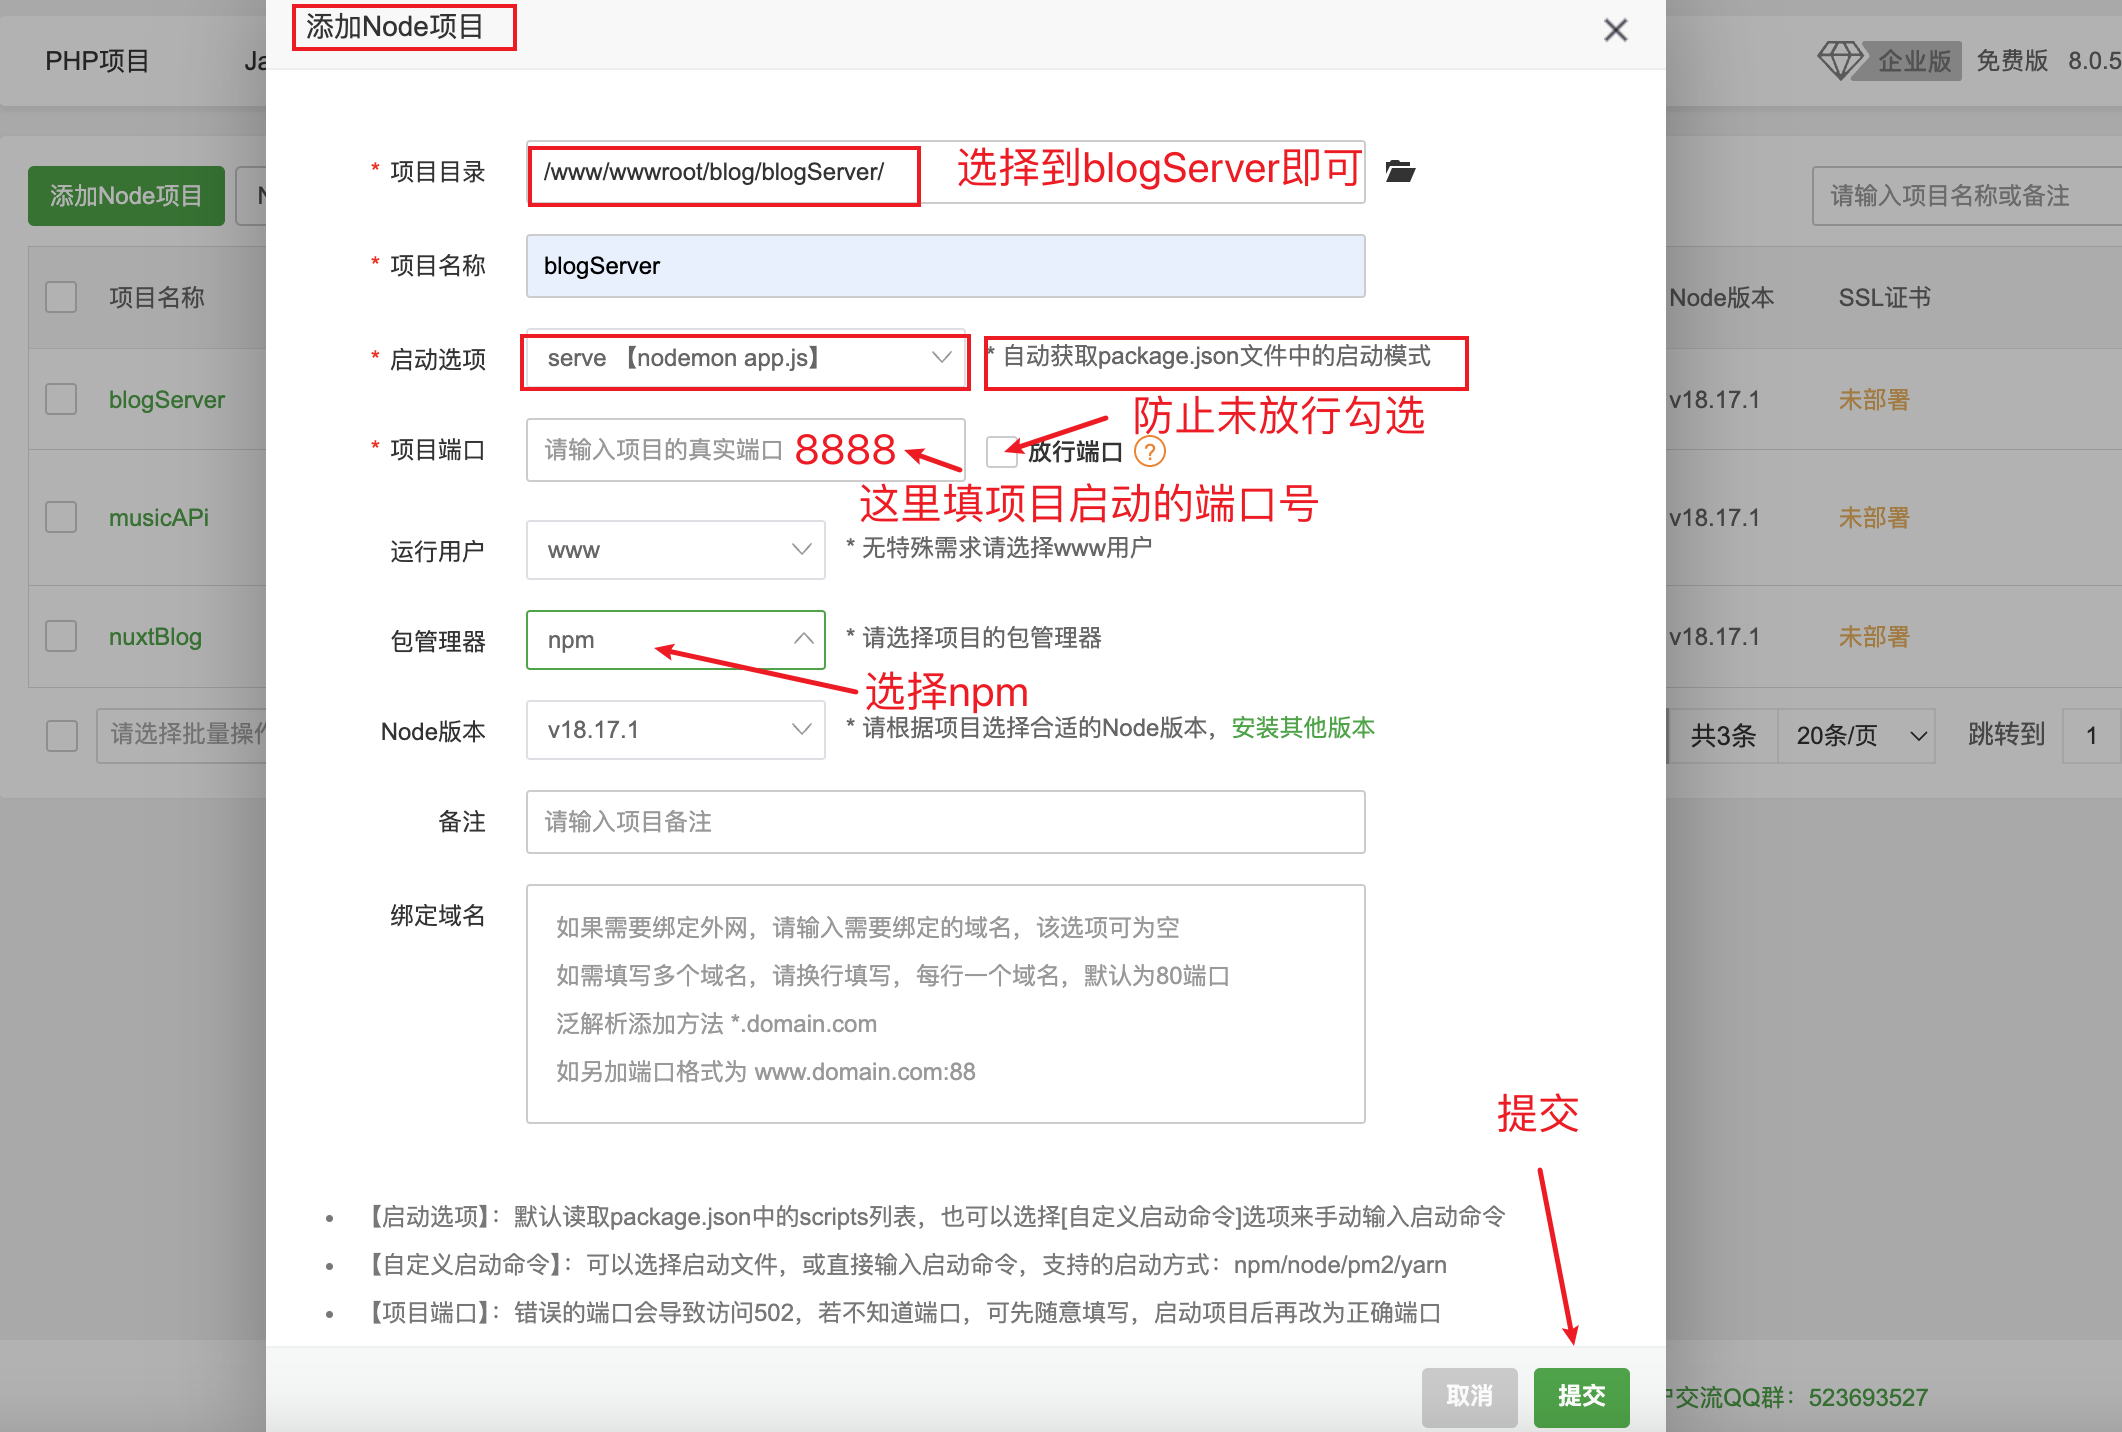Click 未部署 in the musicAPi row
Viewport: 2122px width, 1432px height.
tap(1874, 518)
